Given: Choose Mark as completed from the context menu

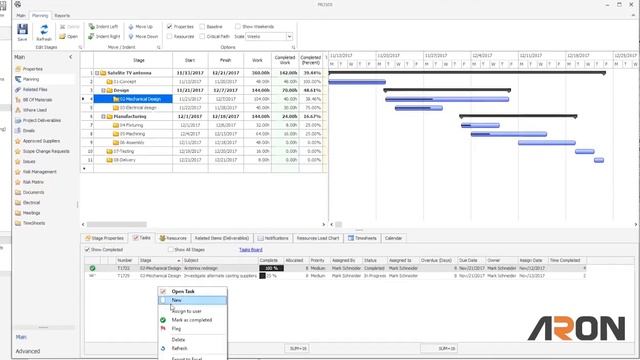Looking at the screenshot, I should (192, 320).
